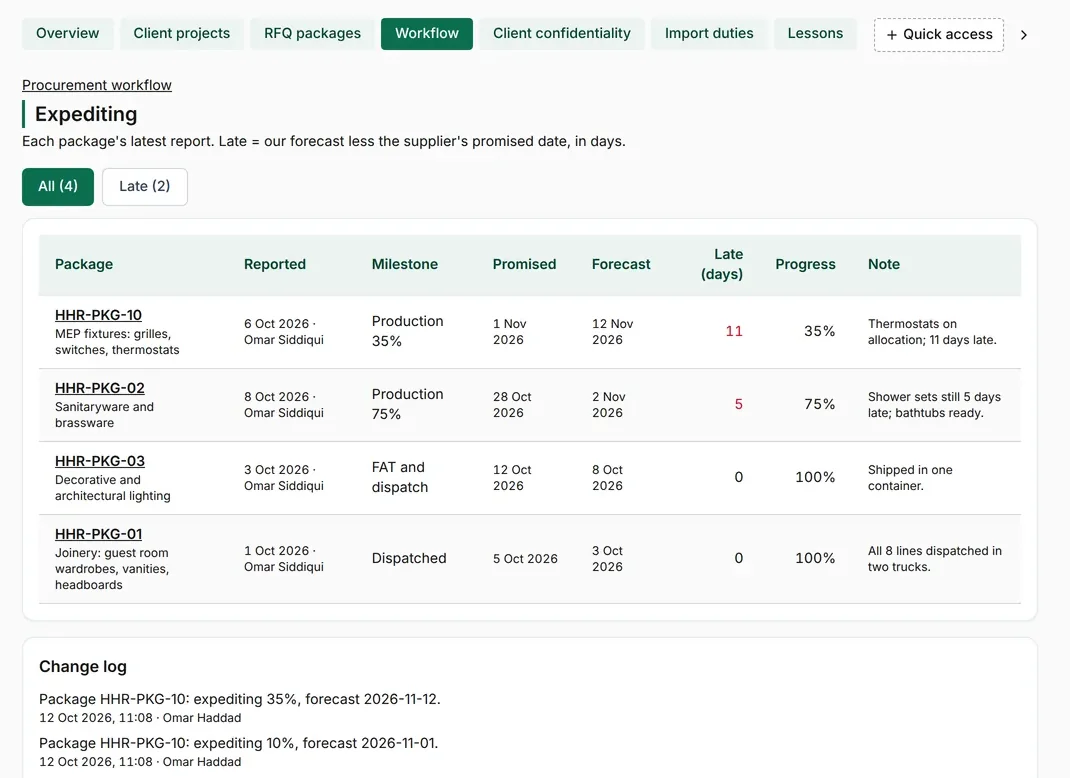Viewport: 1070px width, 778px height.
Task: Click '6 Oct 2026 · Omar Siddiqui' reported cell
Action: click(284, 332)
